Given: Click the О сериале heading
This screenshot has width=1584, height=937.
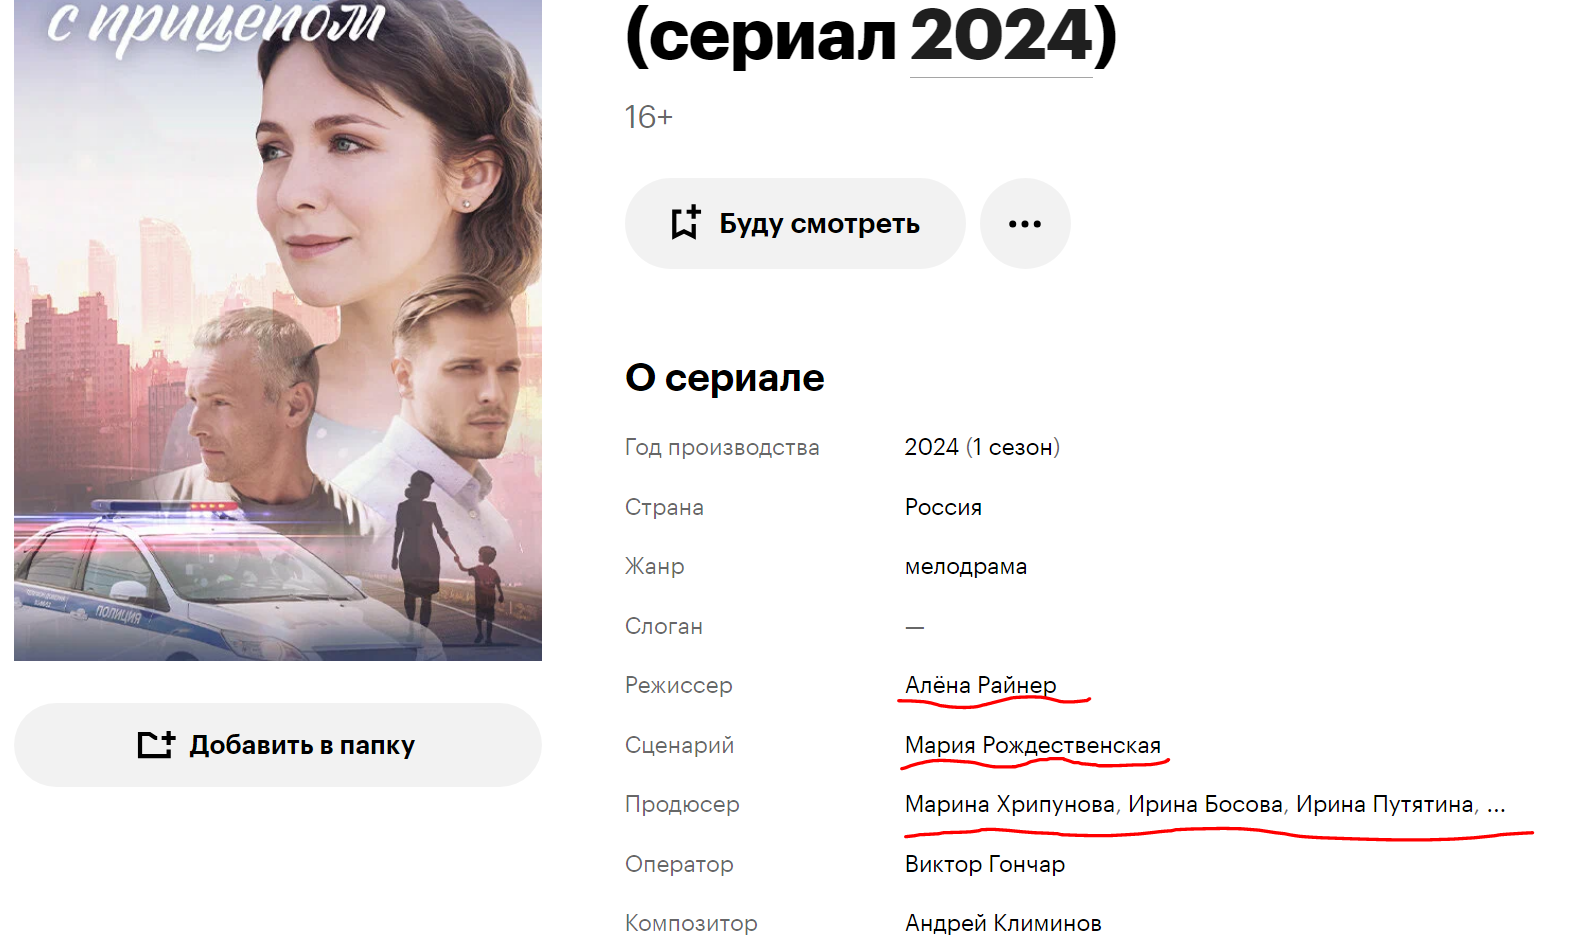Looking at the screenshot, I should click(x=725, y=378).
